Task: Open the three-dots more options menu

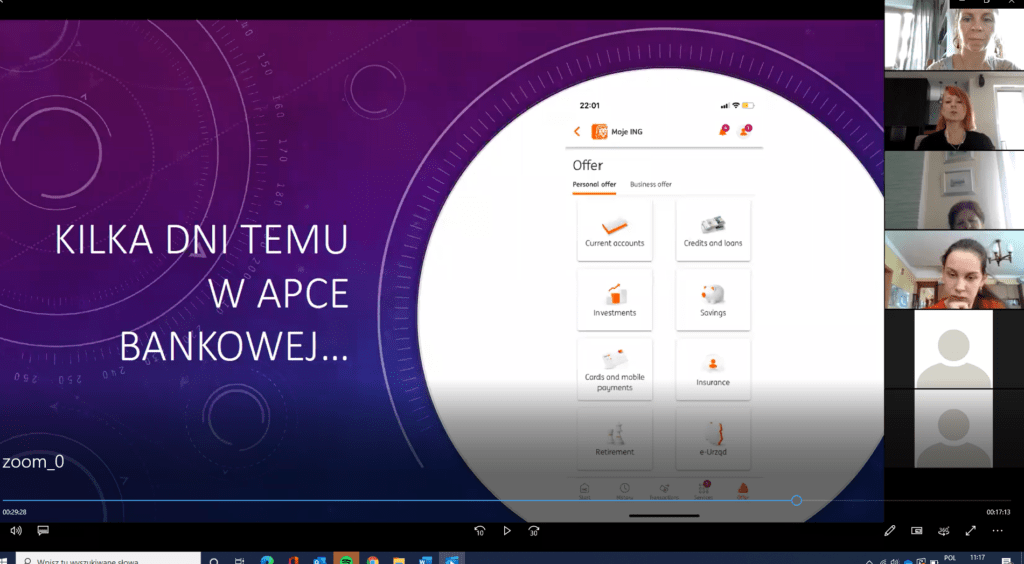Action: click(x=997, y=531)
